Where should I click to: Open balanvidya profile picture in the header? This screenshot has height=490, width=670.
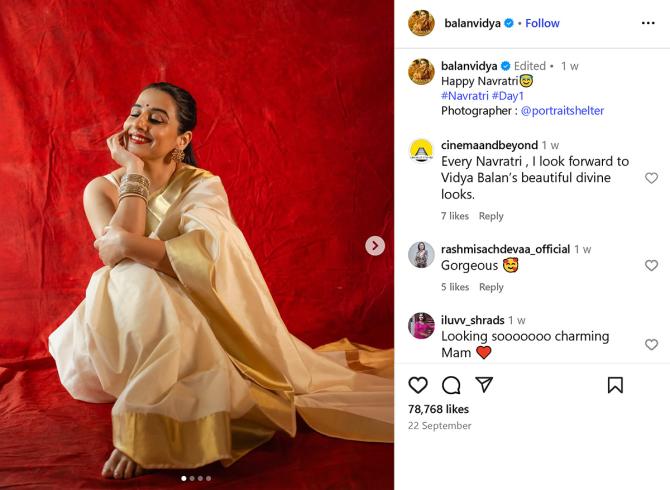click(x=421, y=23)
